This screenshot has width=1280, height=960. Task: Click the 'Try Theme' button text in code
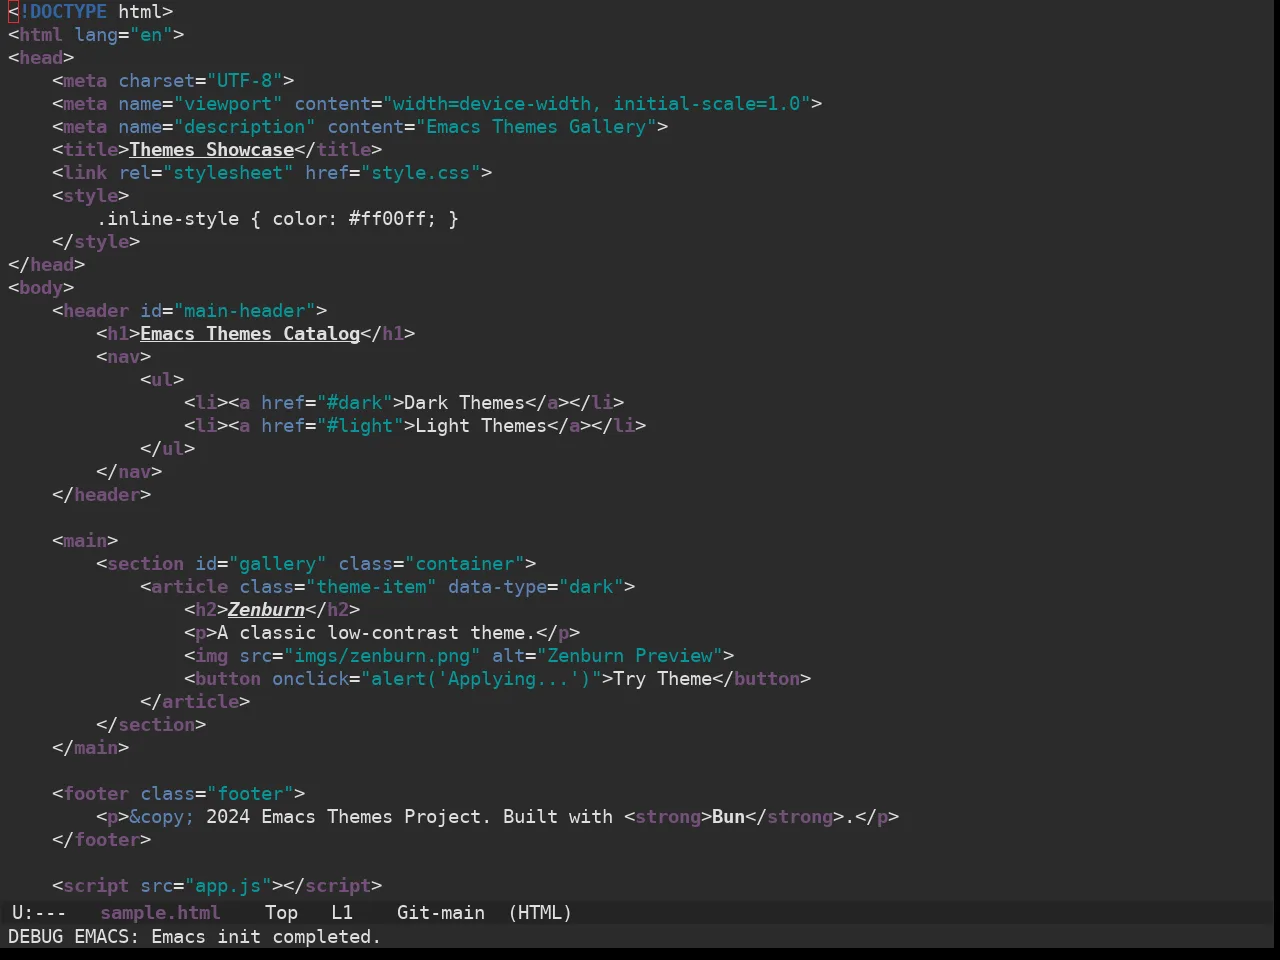[662, 679]
